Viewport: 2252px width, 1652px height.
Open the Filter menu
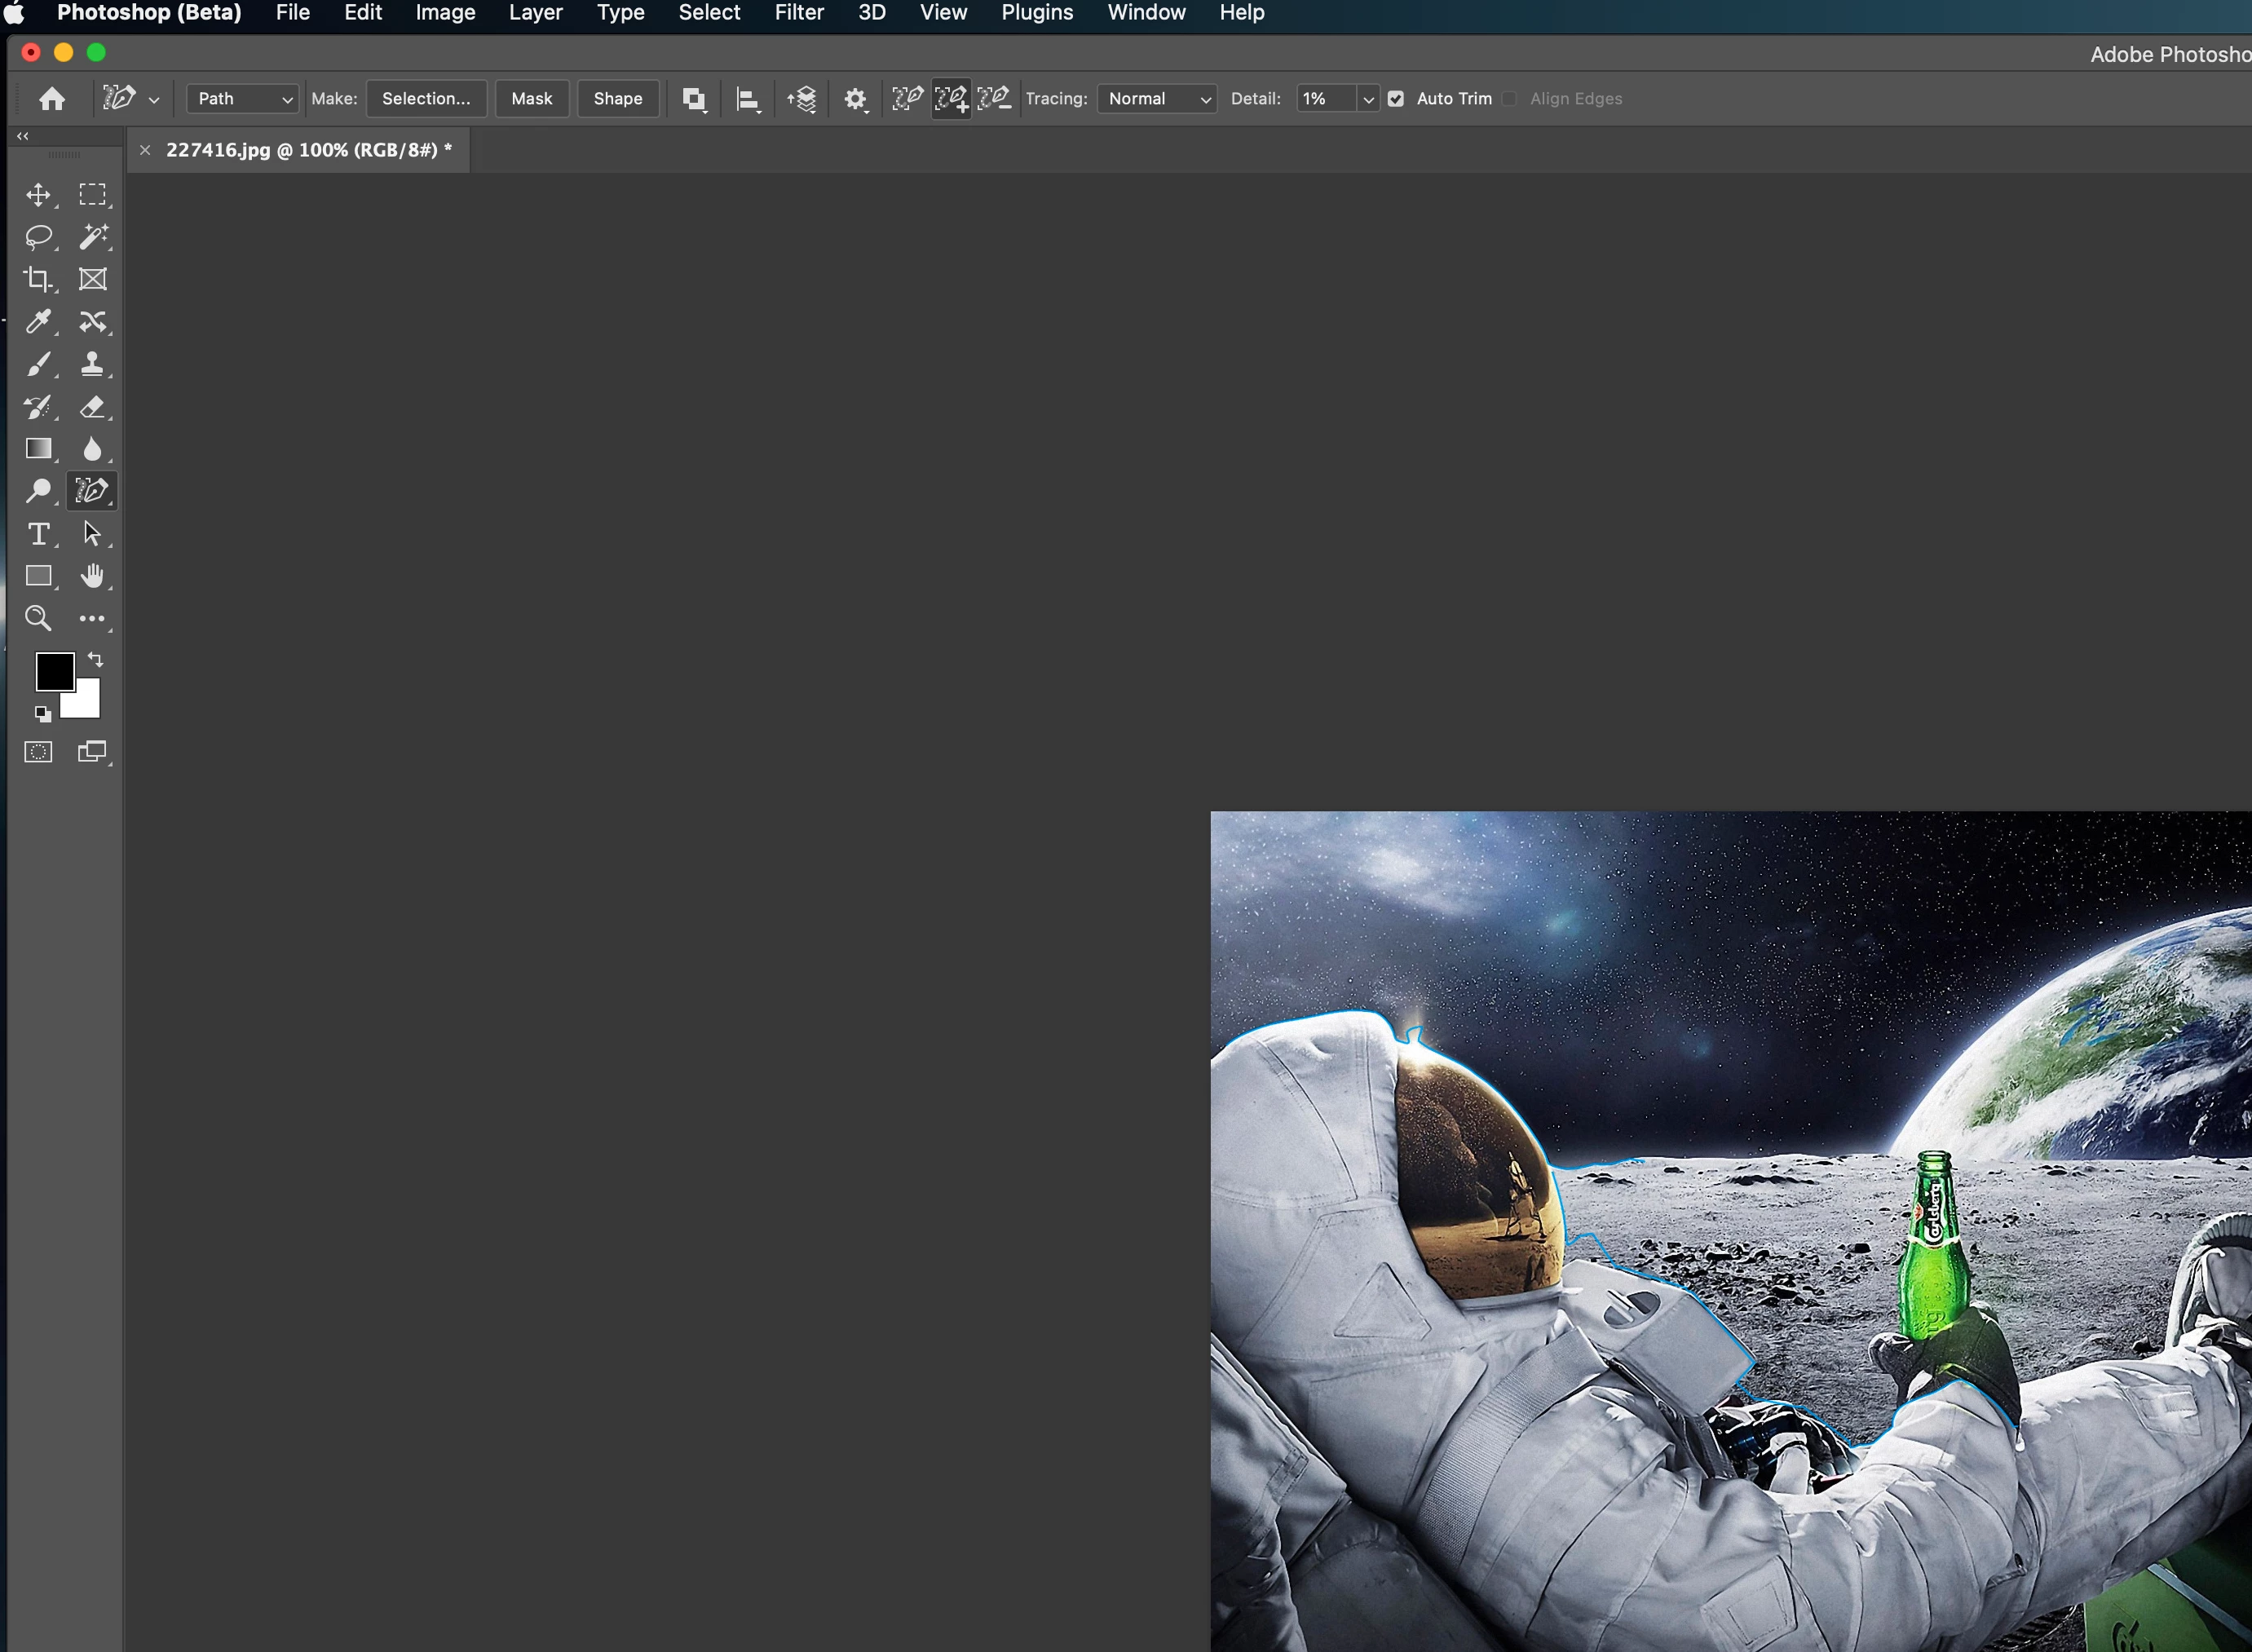click(798, 13)
